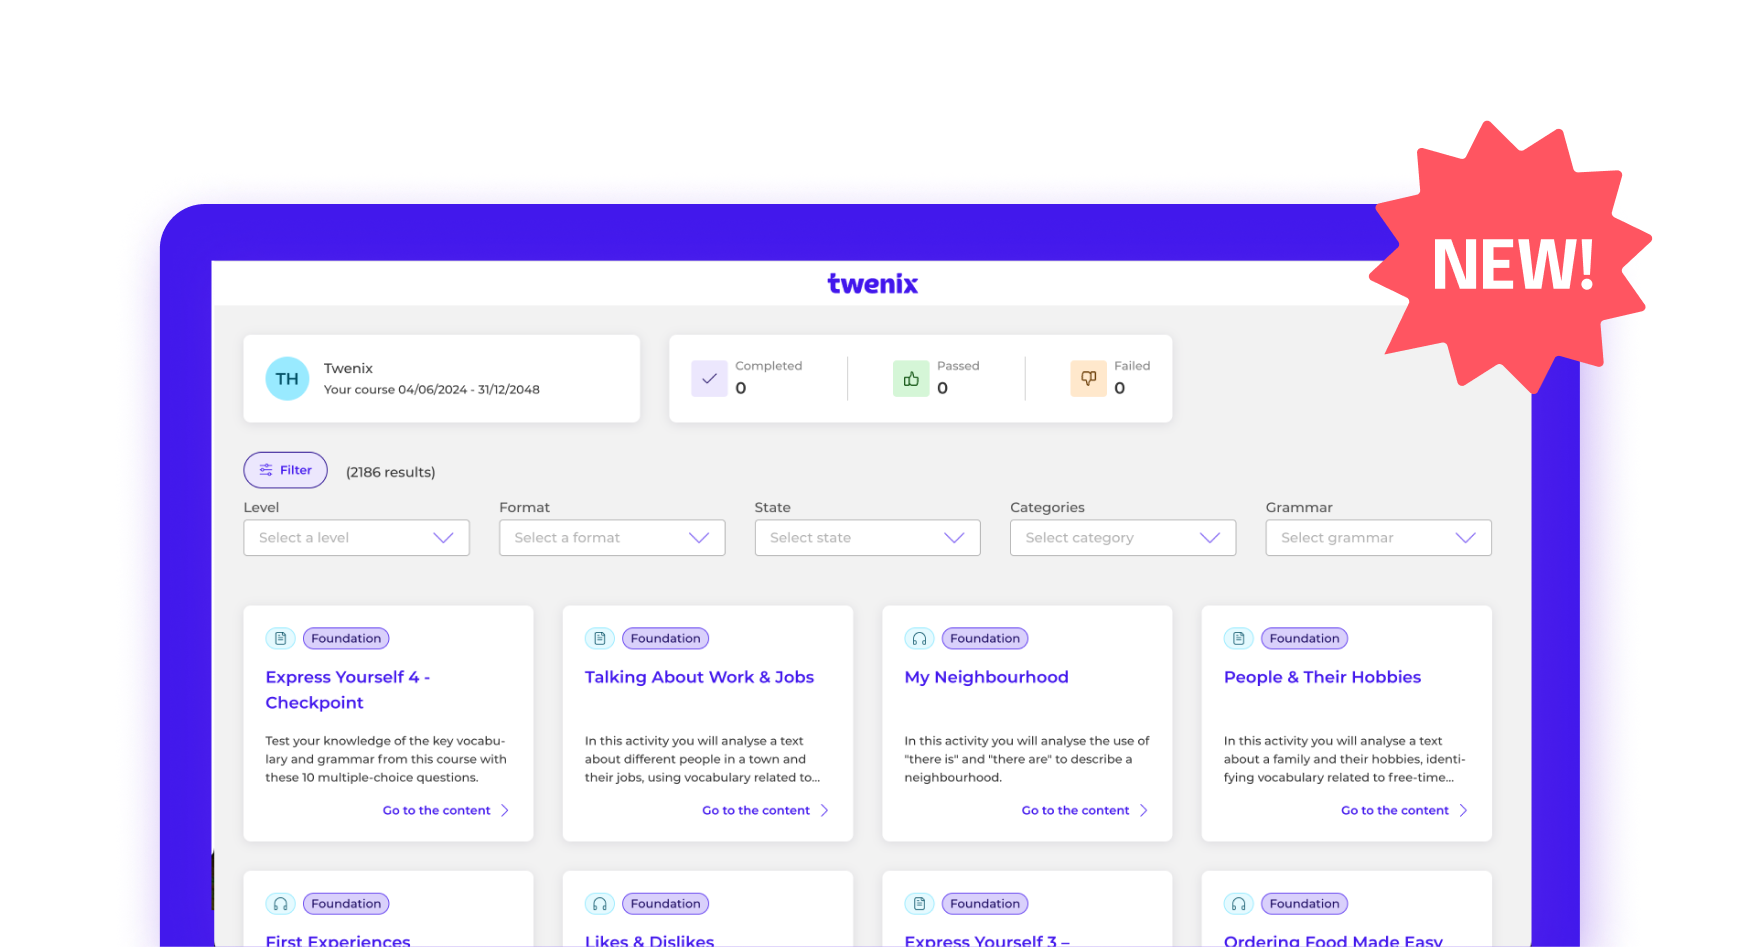Open the Select a level dropdown
Screen dimensions: 1755x947
[356, 538]
